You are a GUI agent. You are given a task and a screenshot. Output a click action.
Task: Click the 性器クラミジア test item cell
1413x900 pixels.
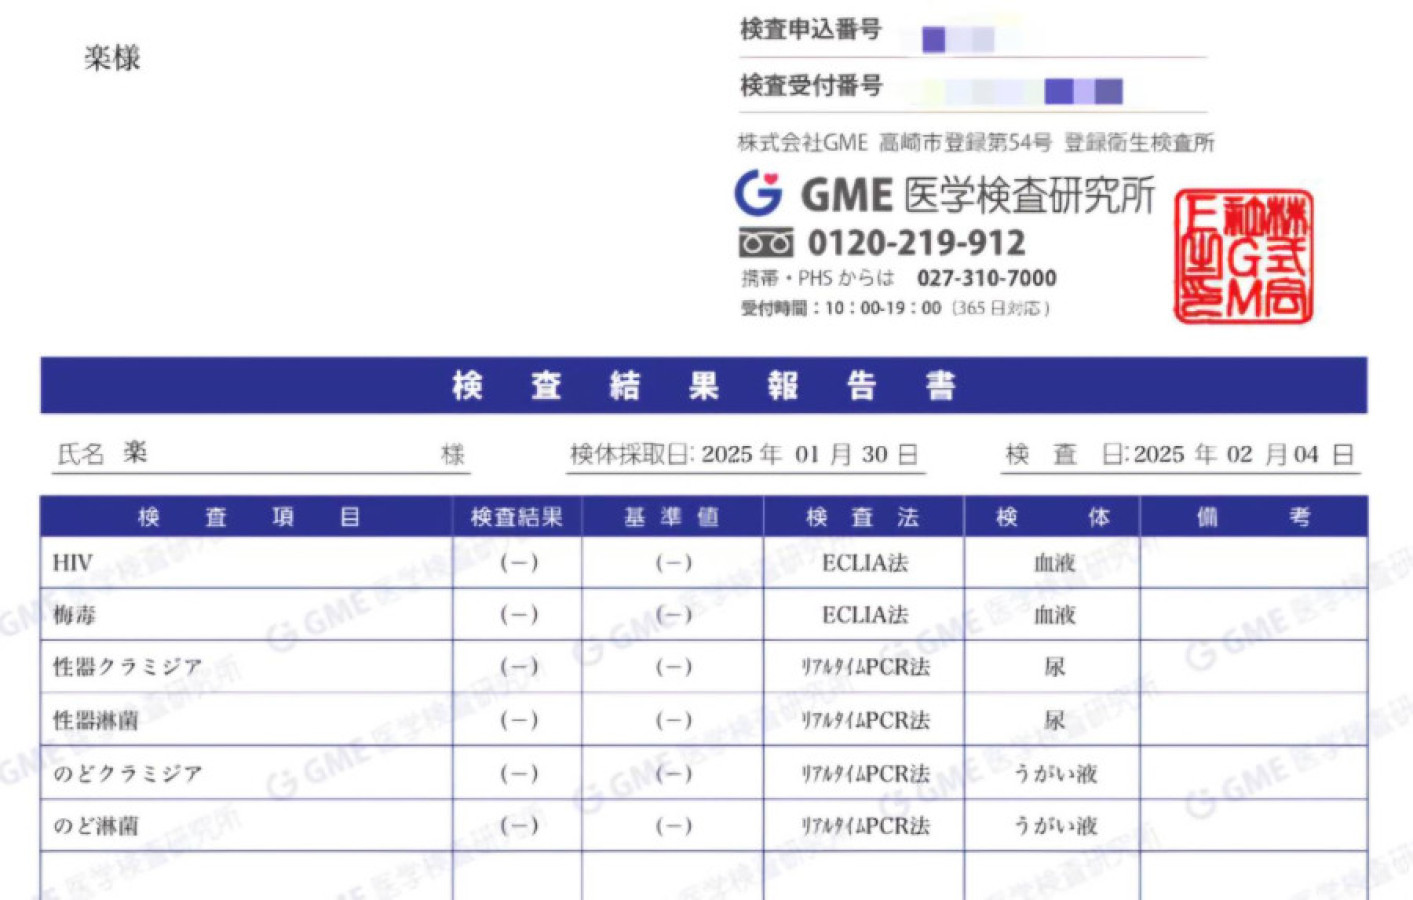click(247, 667)
